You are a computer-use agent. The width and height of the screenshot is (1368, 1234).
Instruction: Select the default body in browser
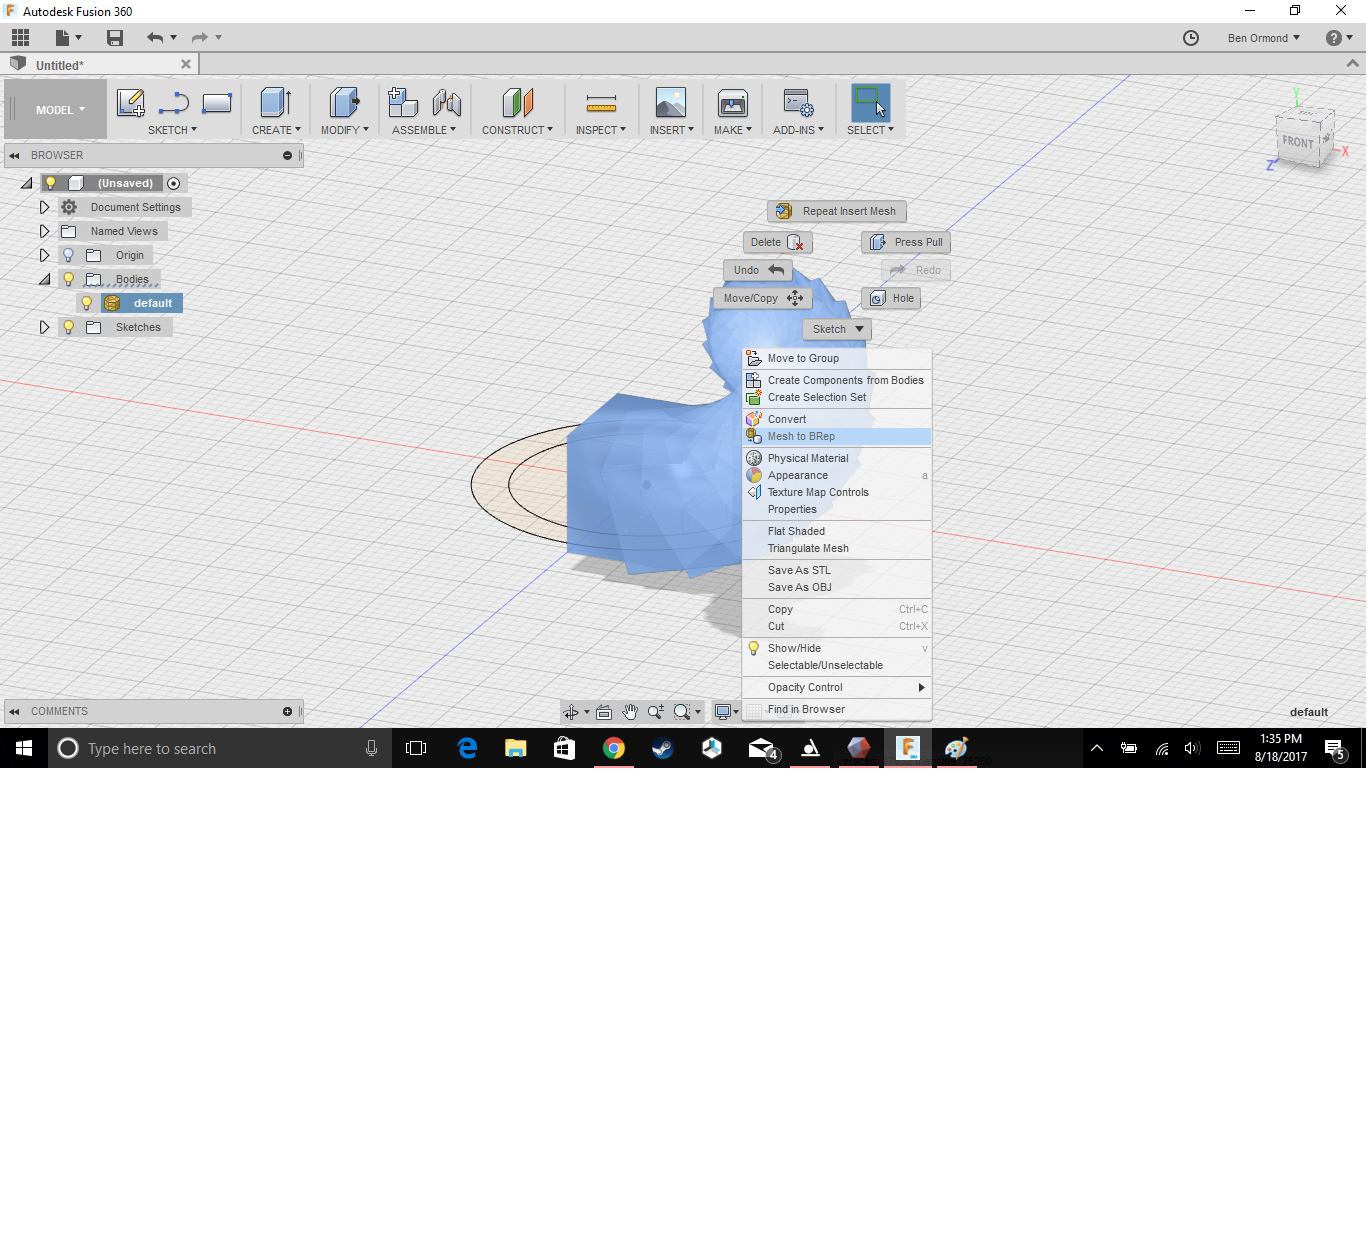[x=142, y=303]
